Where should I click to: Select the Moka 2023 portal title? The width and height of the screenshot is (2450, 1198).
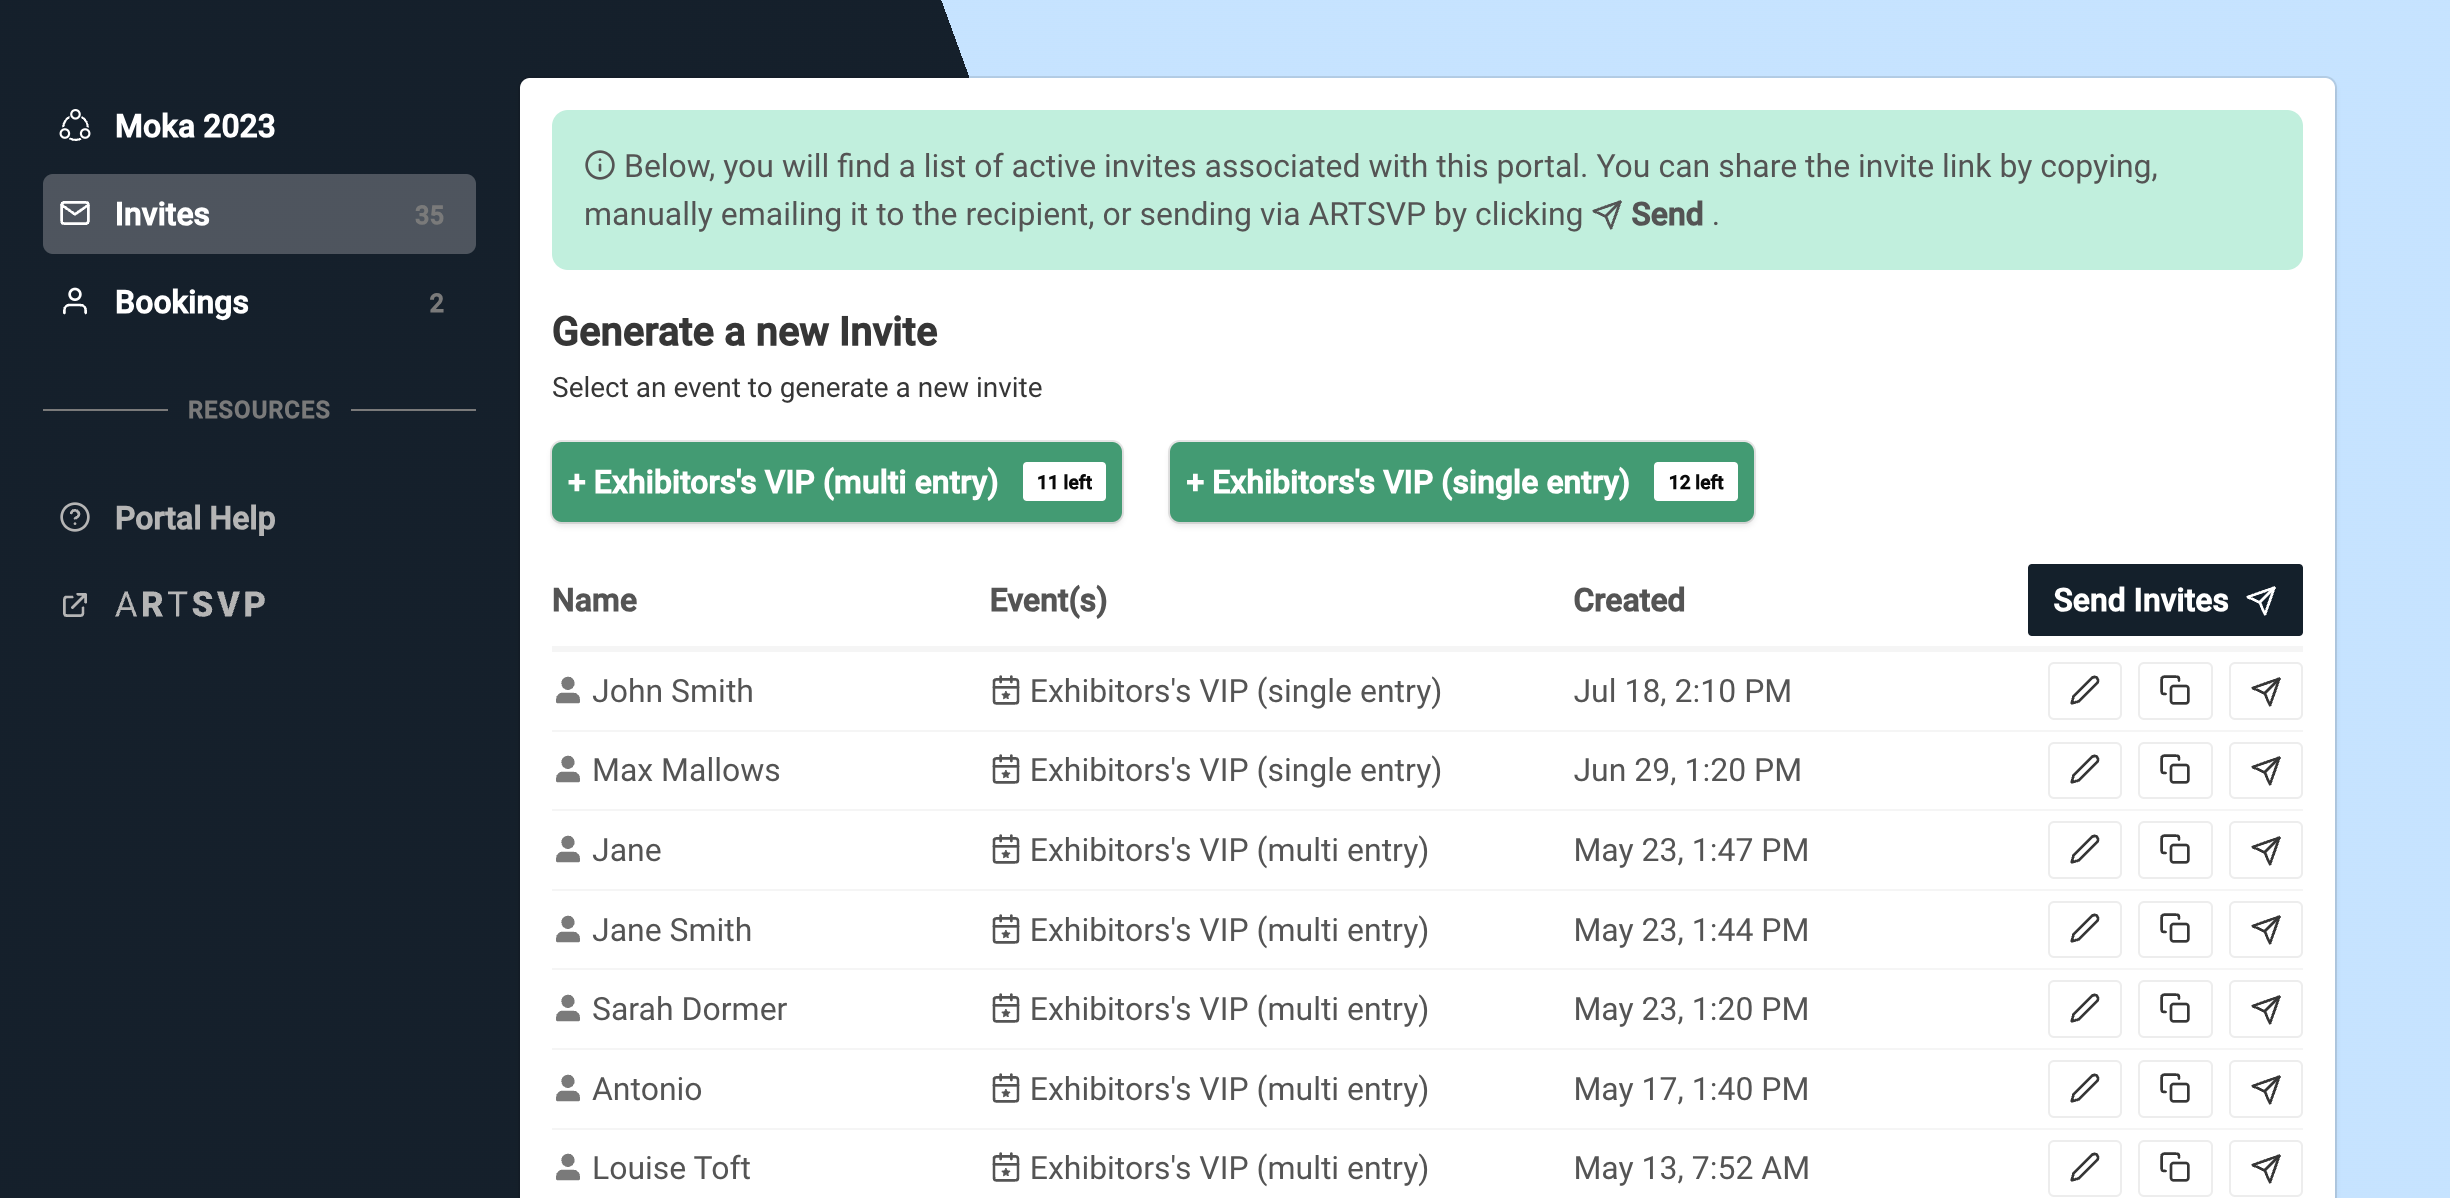[x=194, y=126]
